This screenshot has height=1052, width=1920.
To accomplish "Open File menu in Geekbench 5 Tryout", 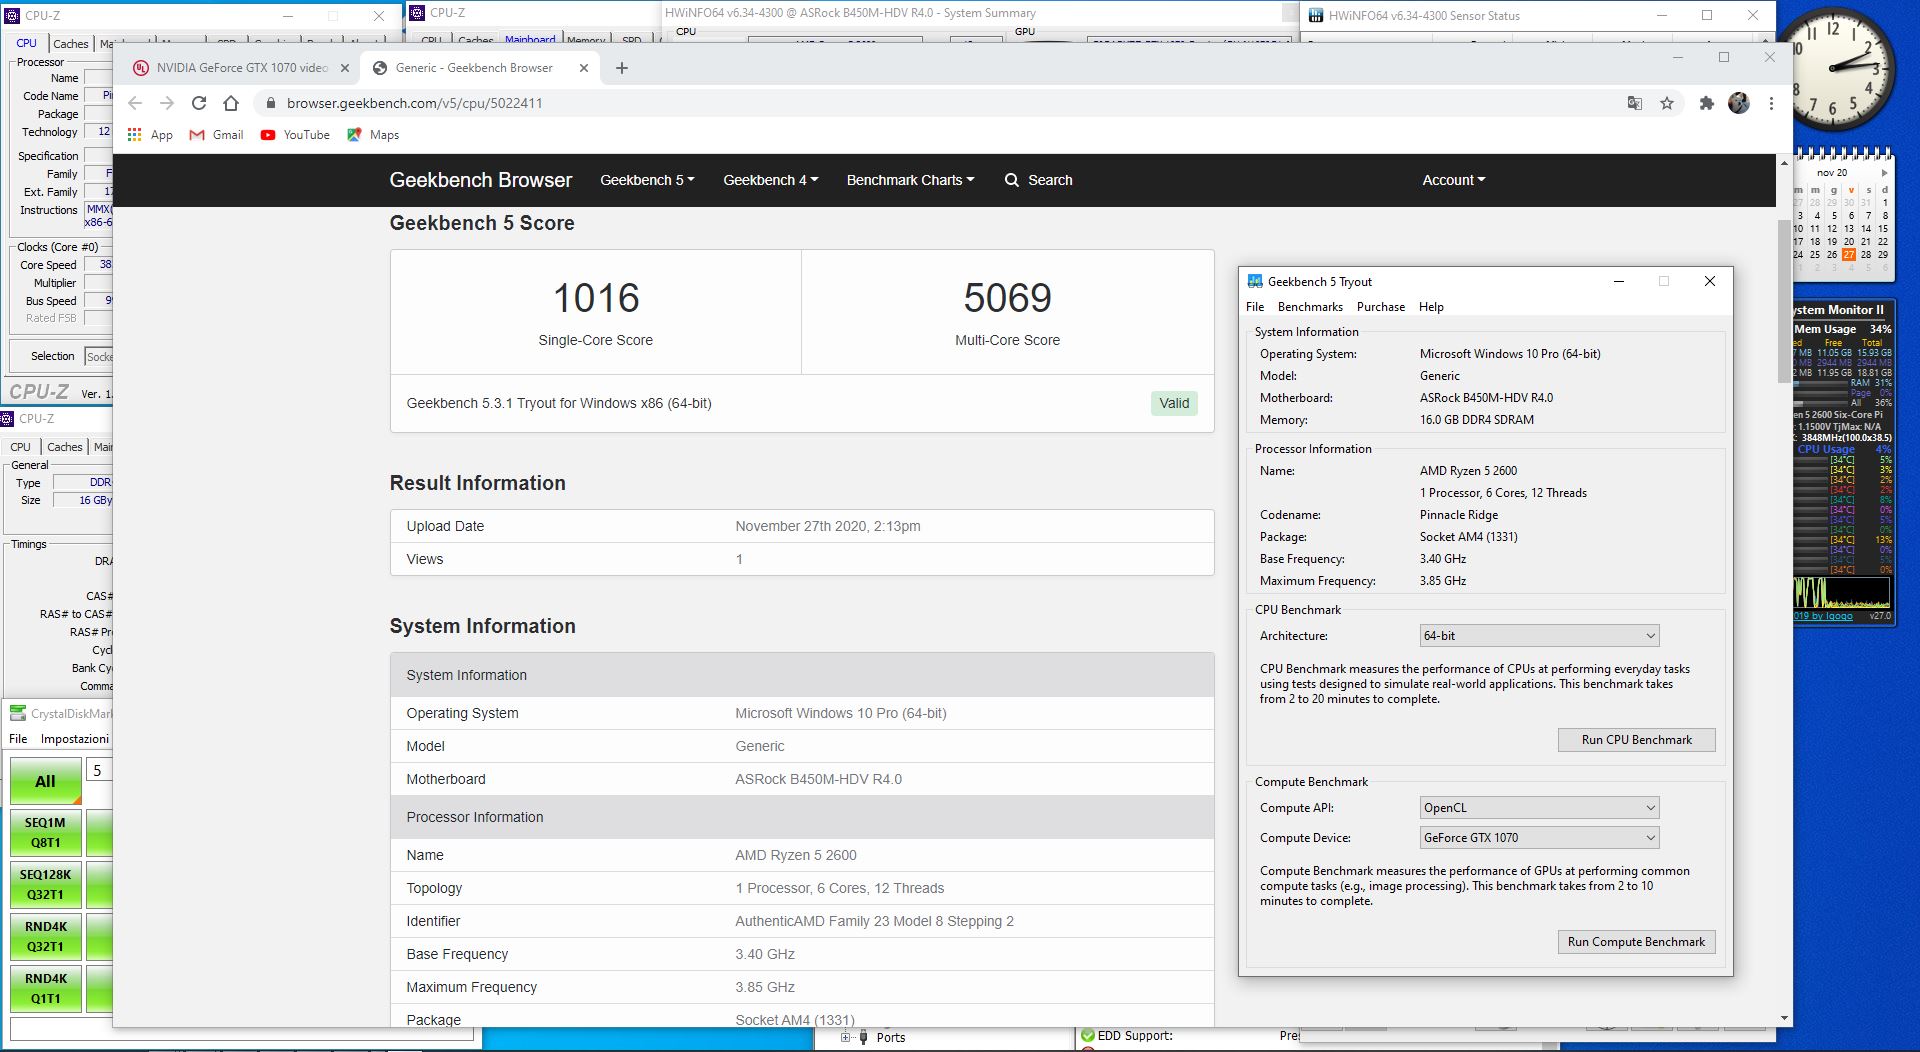I will click(1255, 307).
